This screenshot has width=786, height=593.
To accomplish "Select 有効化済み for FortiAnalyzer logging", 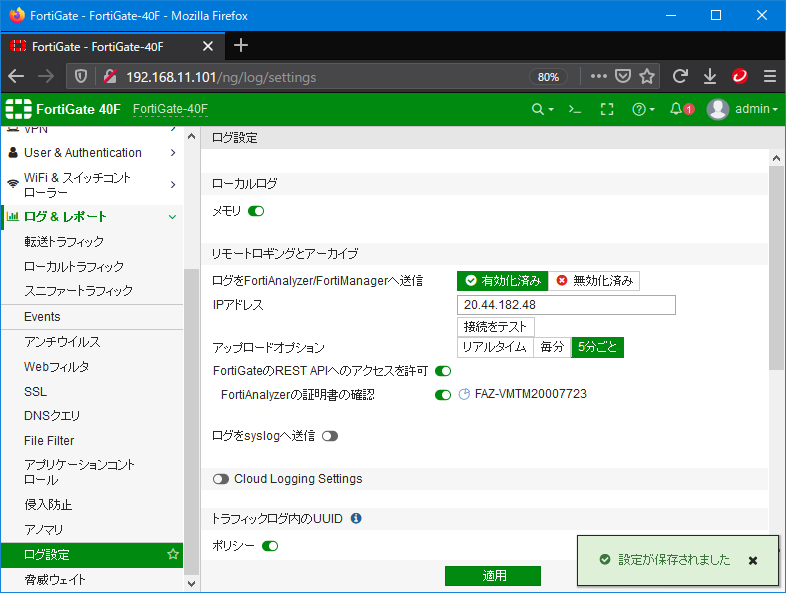I will pyautogui.click(x=503, y=281).
